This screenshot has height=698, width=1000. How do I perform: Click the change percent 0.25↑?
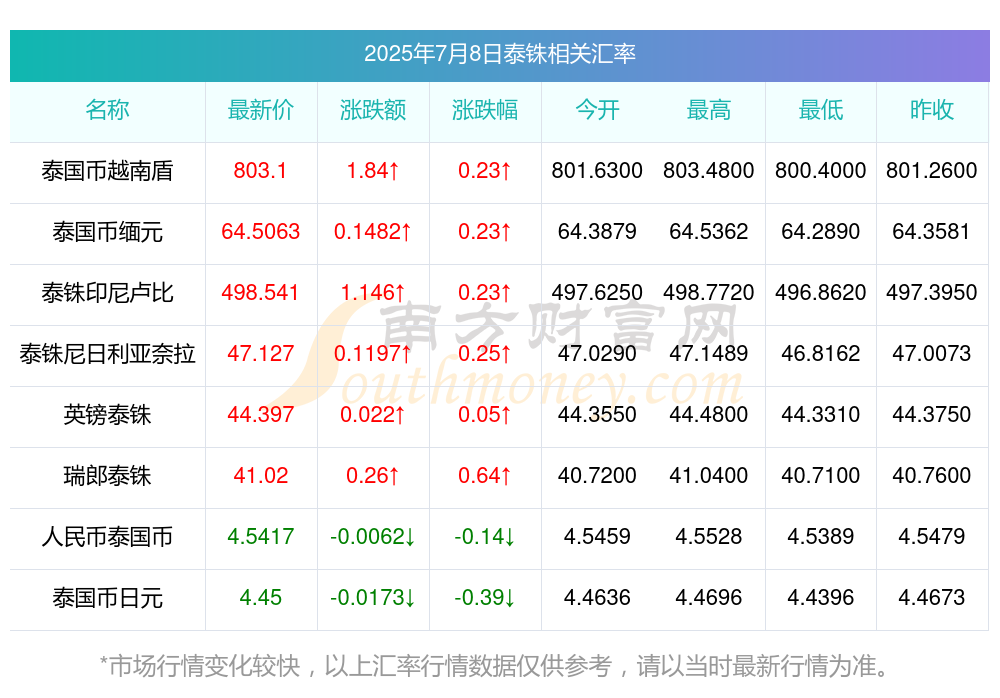[x=485, y=353]
